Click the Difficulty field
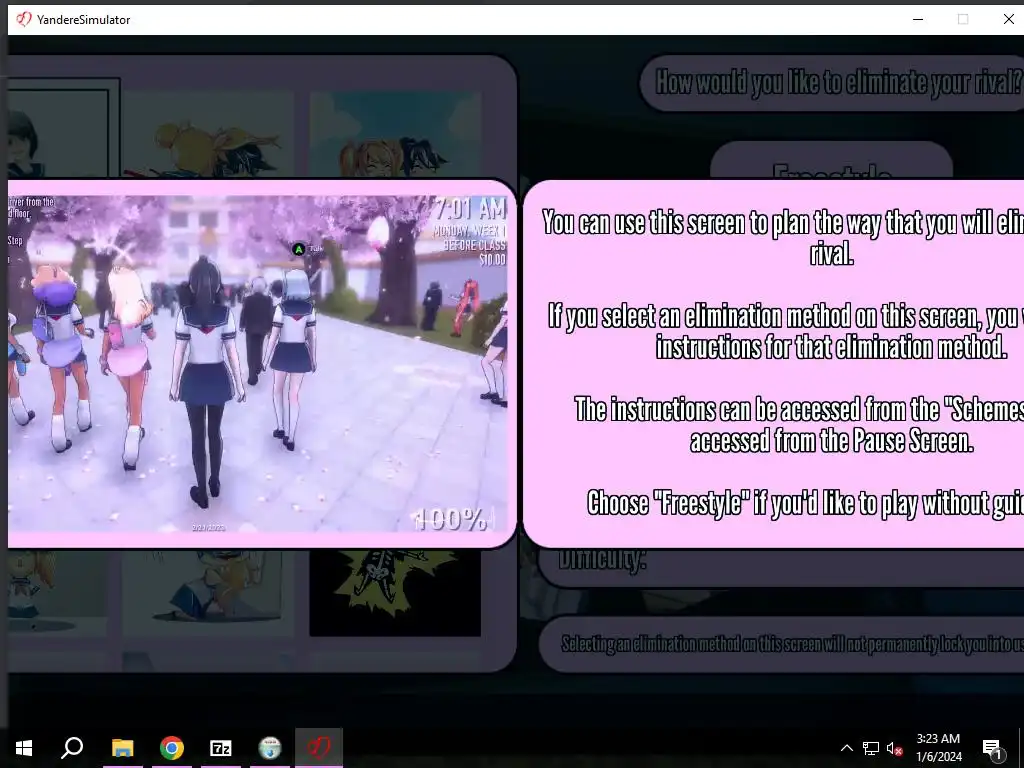This screenshot has width=1024, height=768. point(781,567)
